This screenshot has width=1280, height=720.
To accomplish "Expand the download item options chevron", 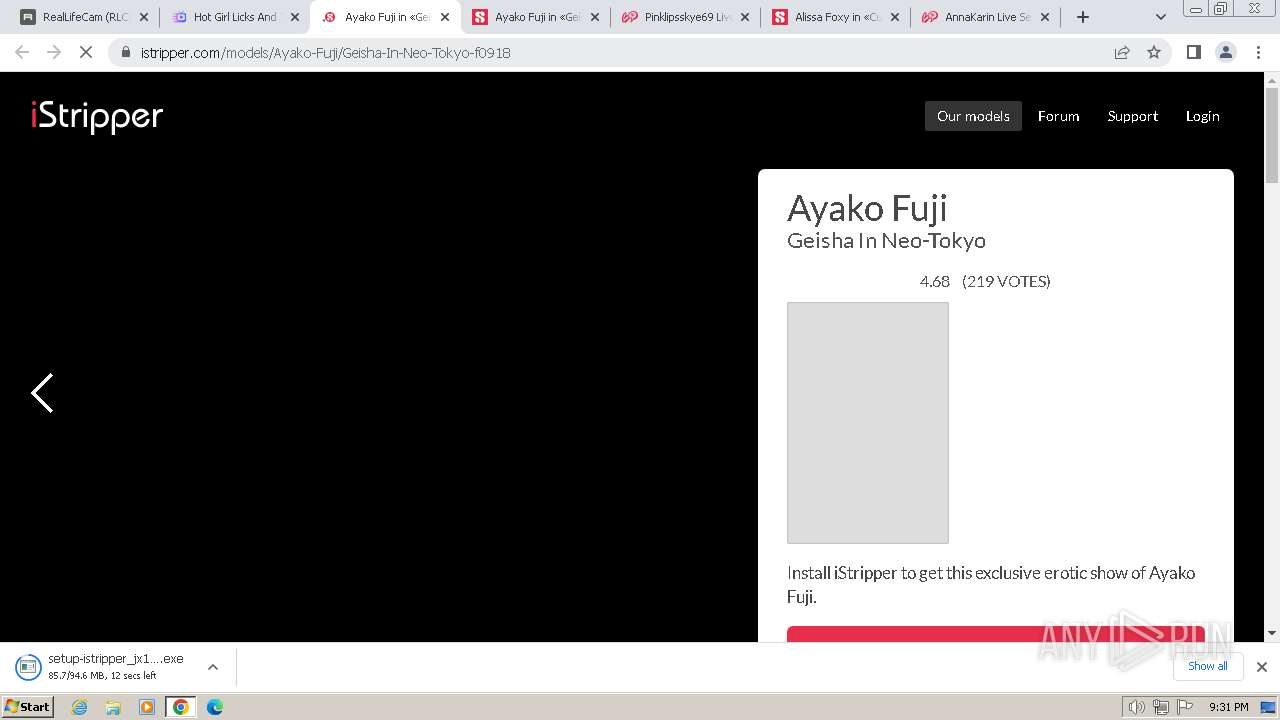I will click(x=213, y=667).
